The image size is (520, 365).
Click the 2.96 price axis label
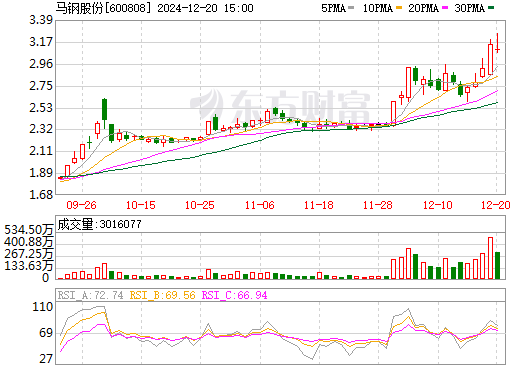[41, 64]
